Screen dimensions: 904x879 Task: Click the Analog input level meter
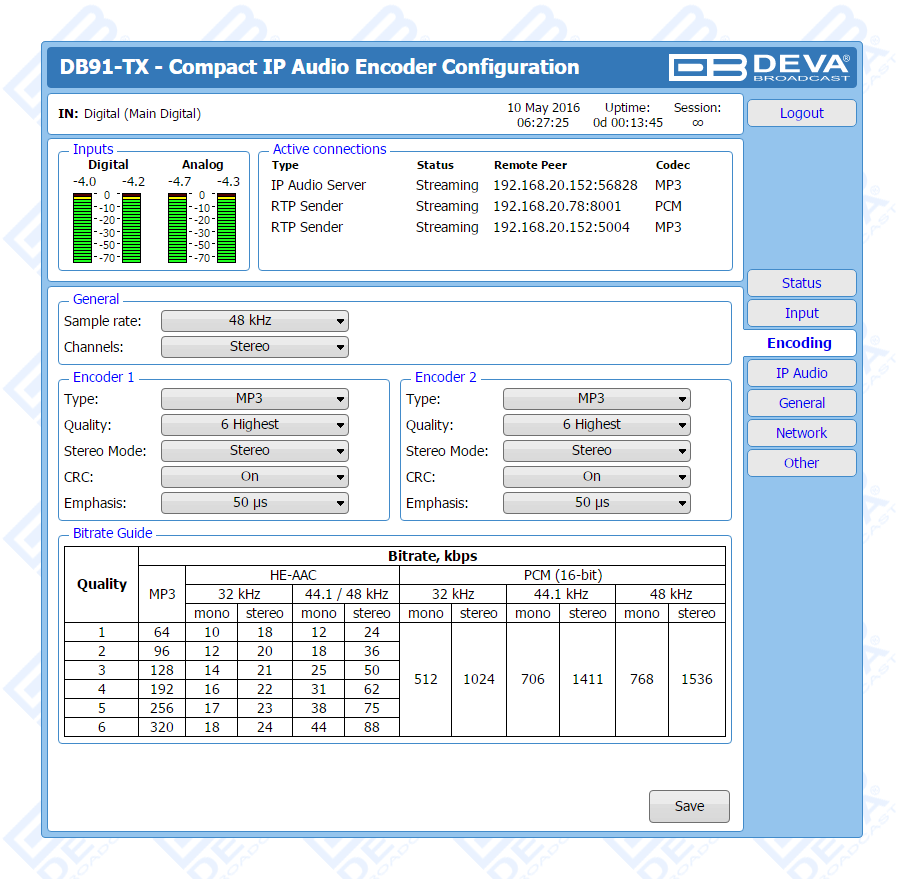[x=202, y=226]
